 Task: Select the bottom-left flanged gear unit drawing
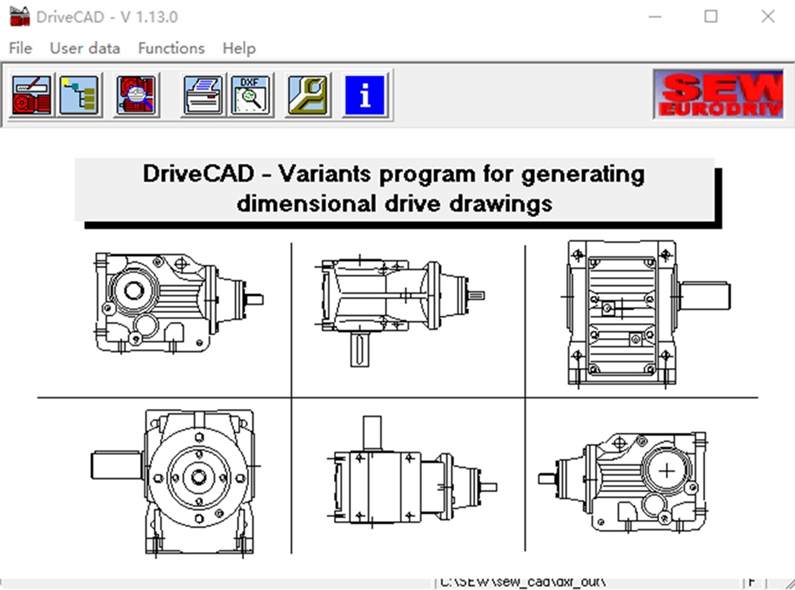tap(175, 483)
